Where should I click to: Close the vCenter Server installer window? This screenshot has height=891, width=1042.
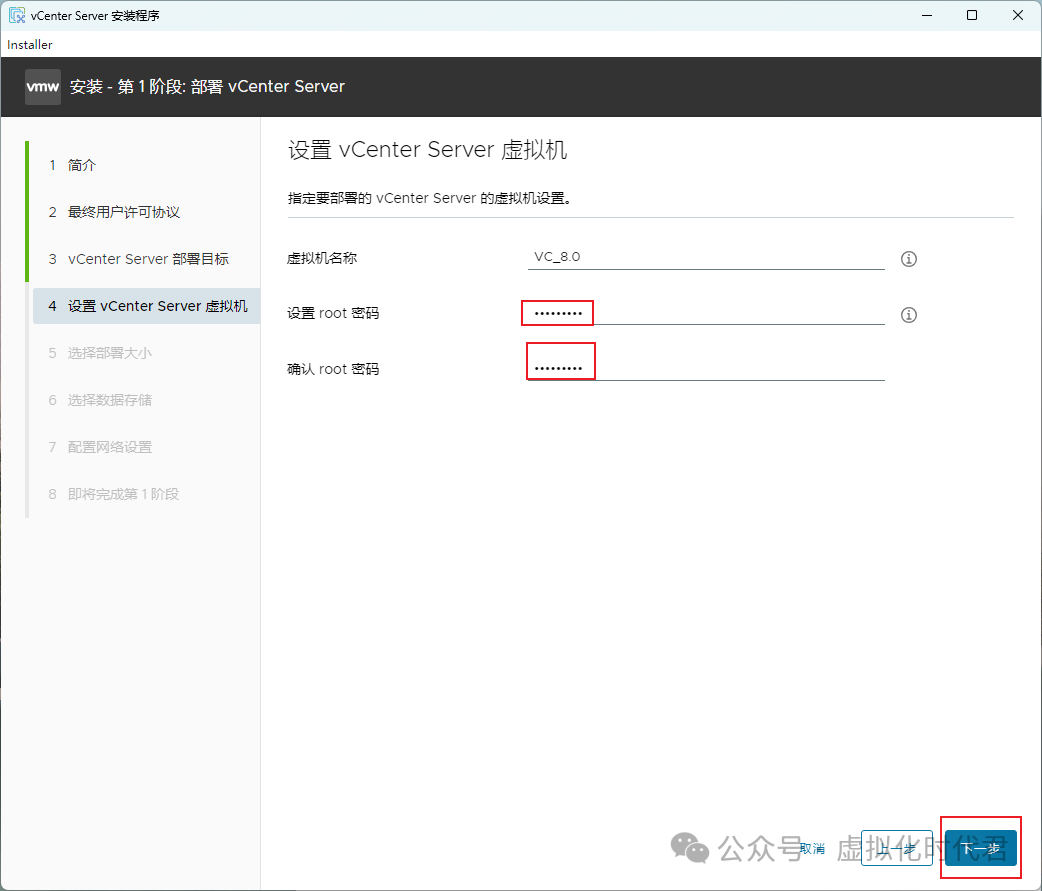[1017, 15]
